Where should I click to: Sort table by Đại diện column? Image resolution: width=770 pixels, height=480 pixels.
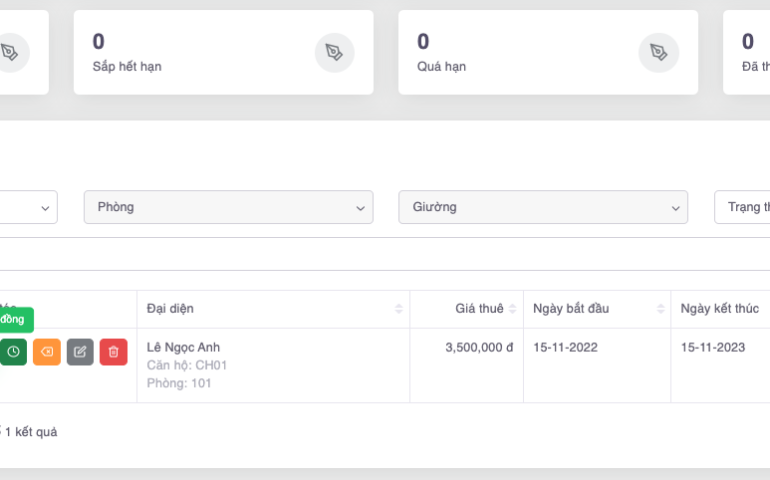(273, 308)
